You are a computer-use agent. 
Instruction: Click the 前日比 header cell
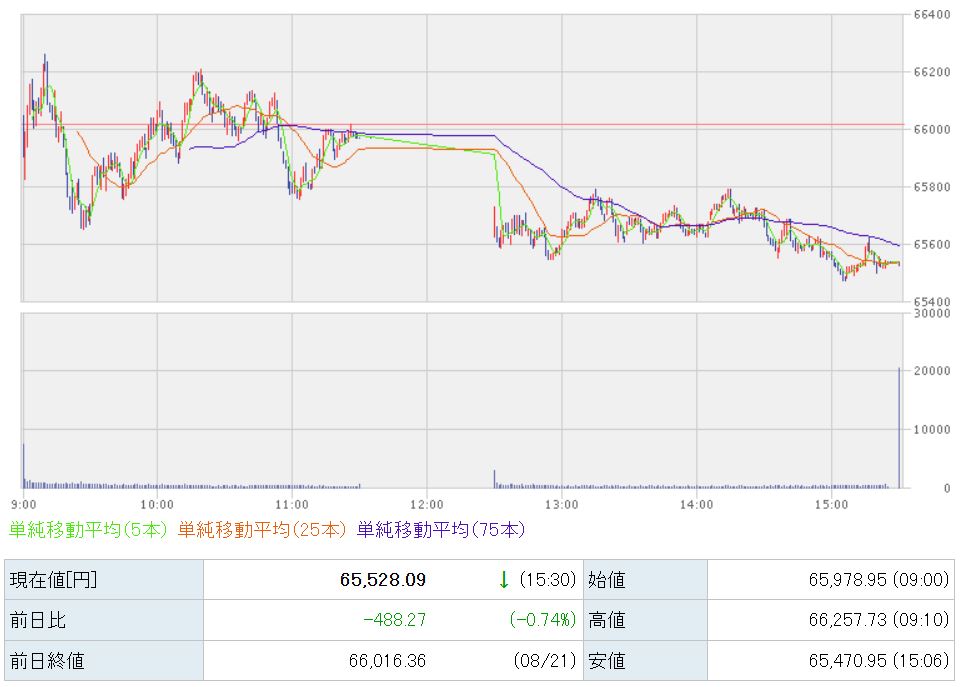point(104,620)
